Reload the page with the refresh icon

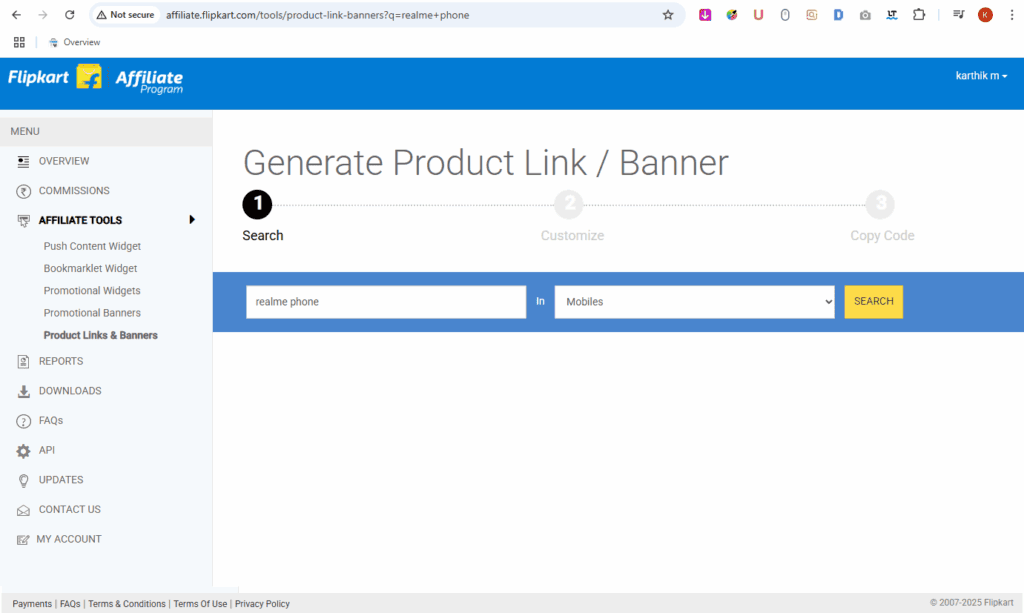[x=69, y=14]
